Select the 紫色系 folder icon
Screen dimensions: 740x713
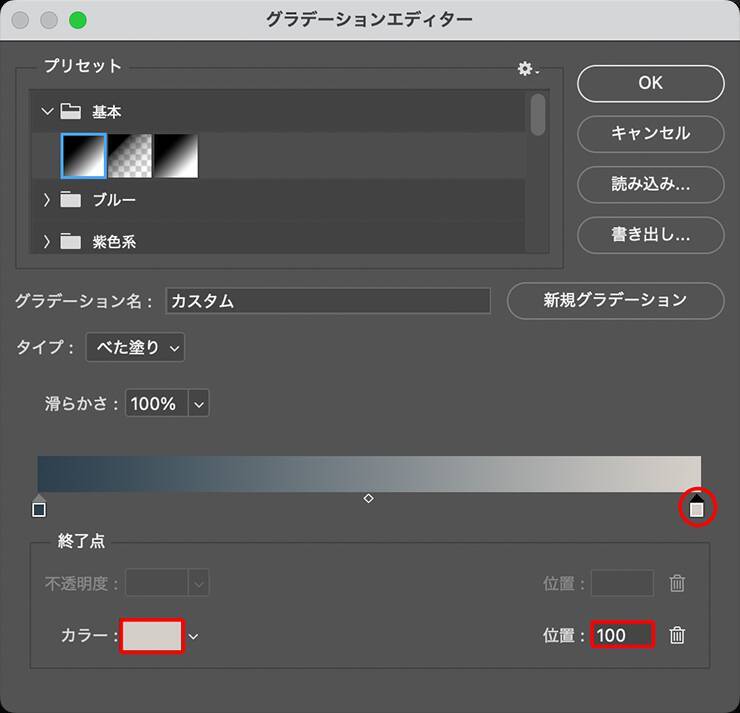tap(71, 242)
